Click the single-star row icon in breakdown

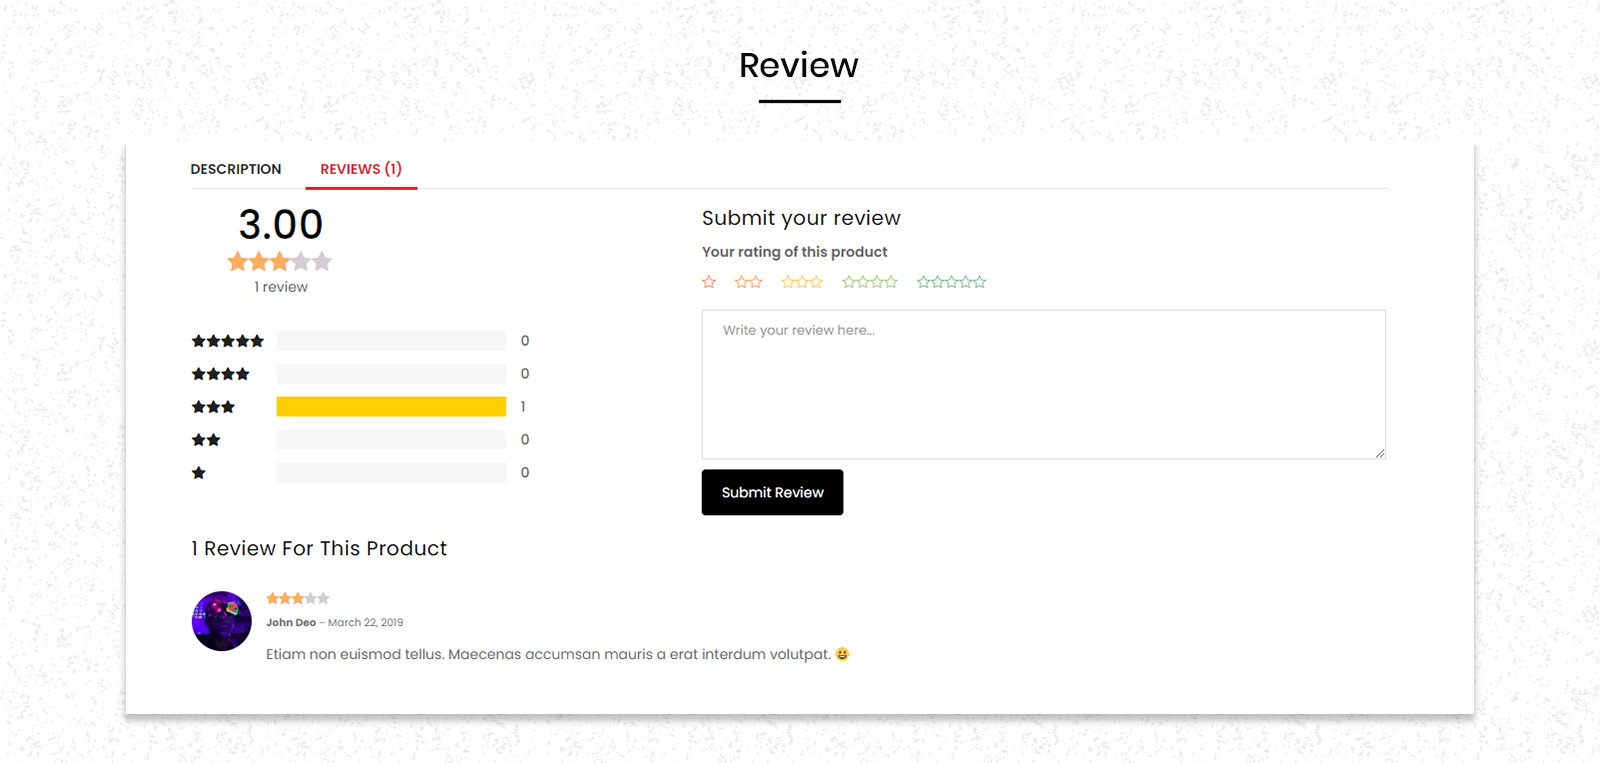click(198, 473)
